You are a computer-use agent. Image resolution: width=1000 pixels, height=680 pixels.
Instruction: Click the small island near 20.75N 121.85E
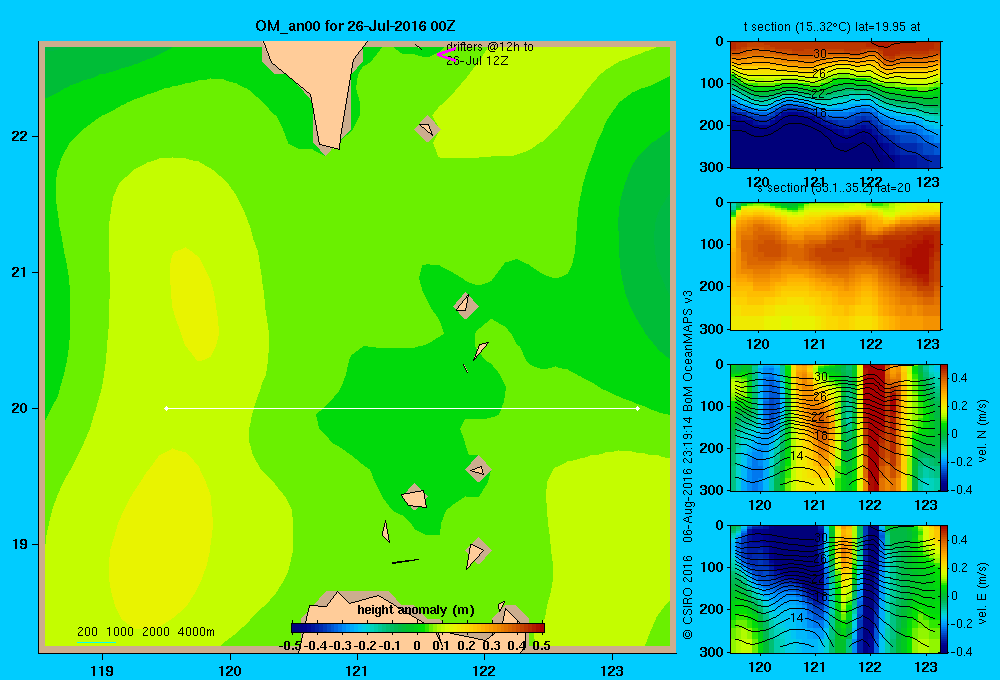pos(466,306)
